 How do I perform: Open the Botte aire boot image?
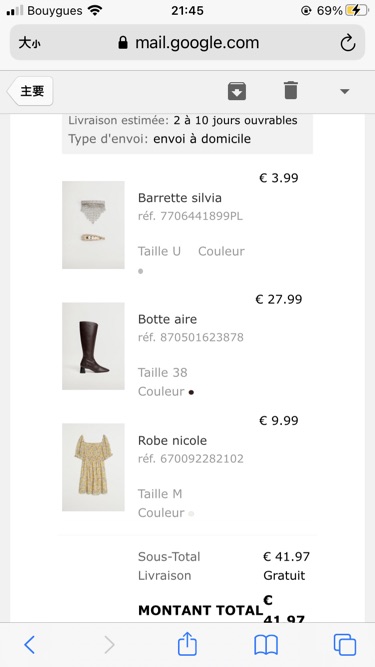[93, 346]
